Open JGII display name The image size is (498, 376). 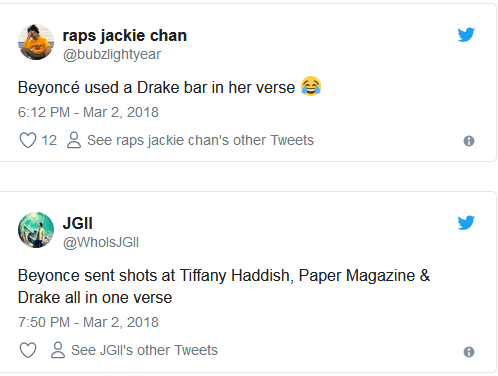tap(78, 223)
